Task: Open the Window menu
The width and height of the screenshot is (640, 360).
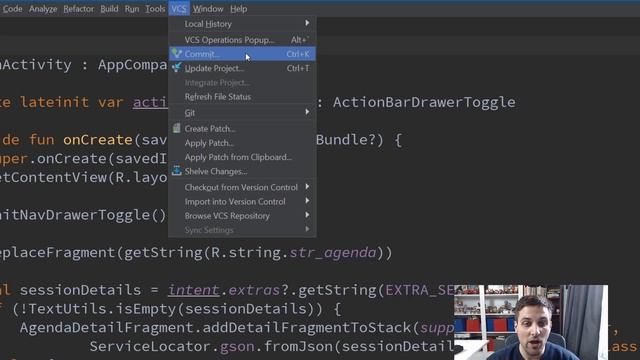Action: pyautogui.click(x=208, y=9)
